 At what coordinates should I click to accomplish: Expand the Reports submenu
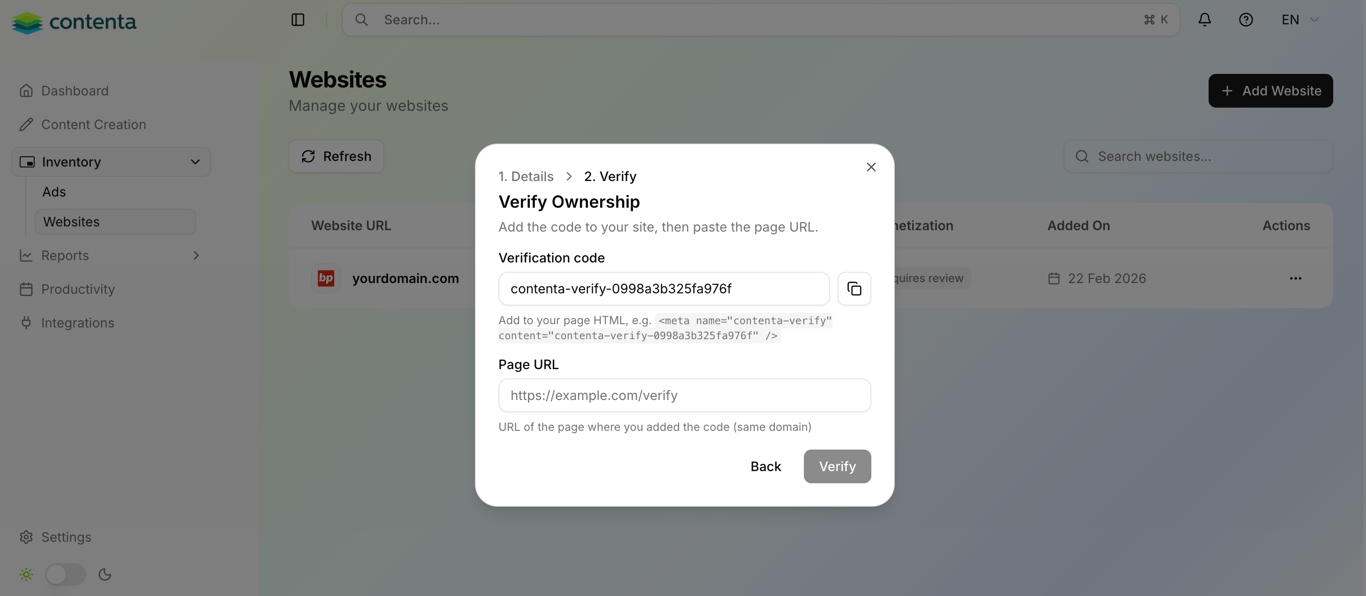(x=195, y=256)
